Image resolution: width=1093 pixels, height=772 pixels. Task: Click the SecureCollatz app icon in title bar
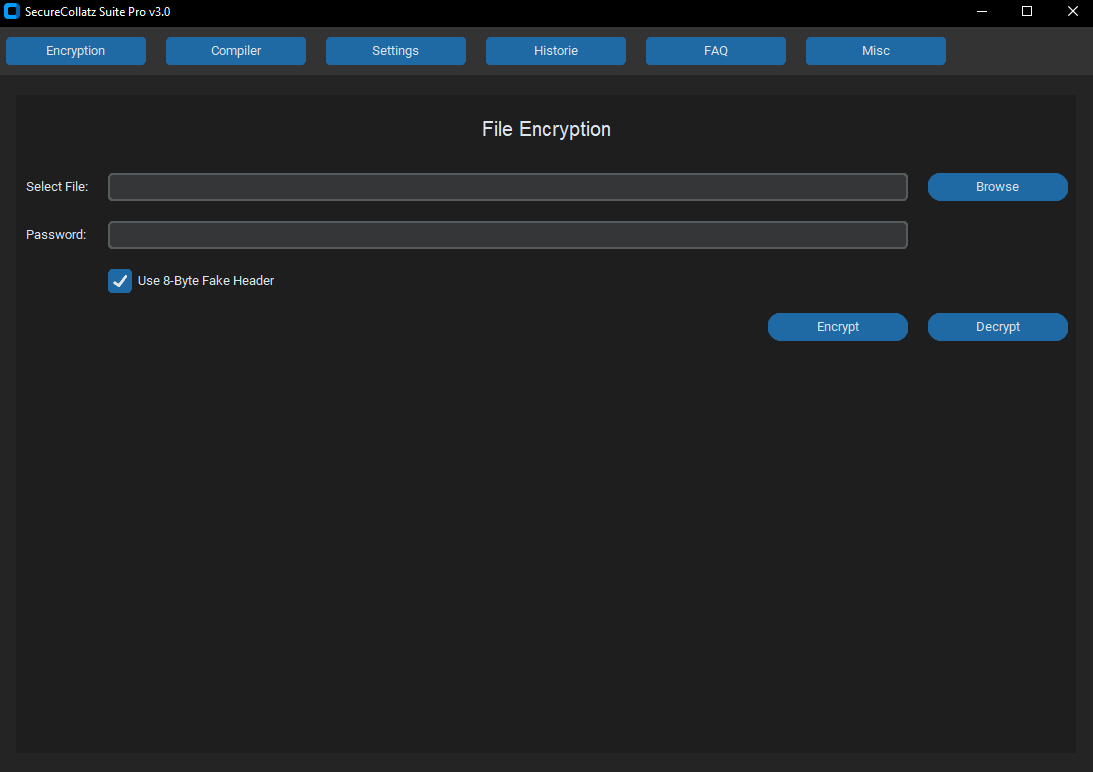point(12,12)
